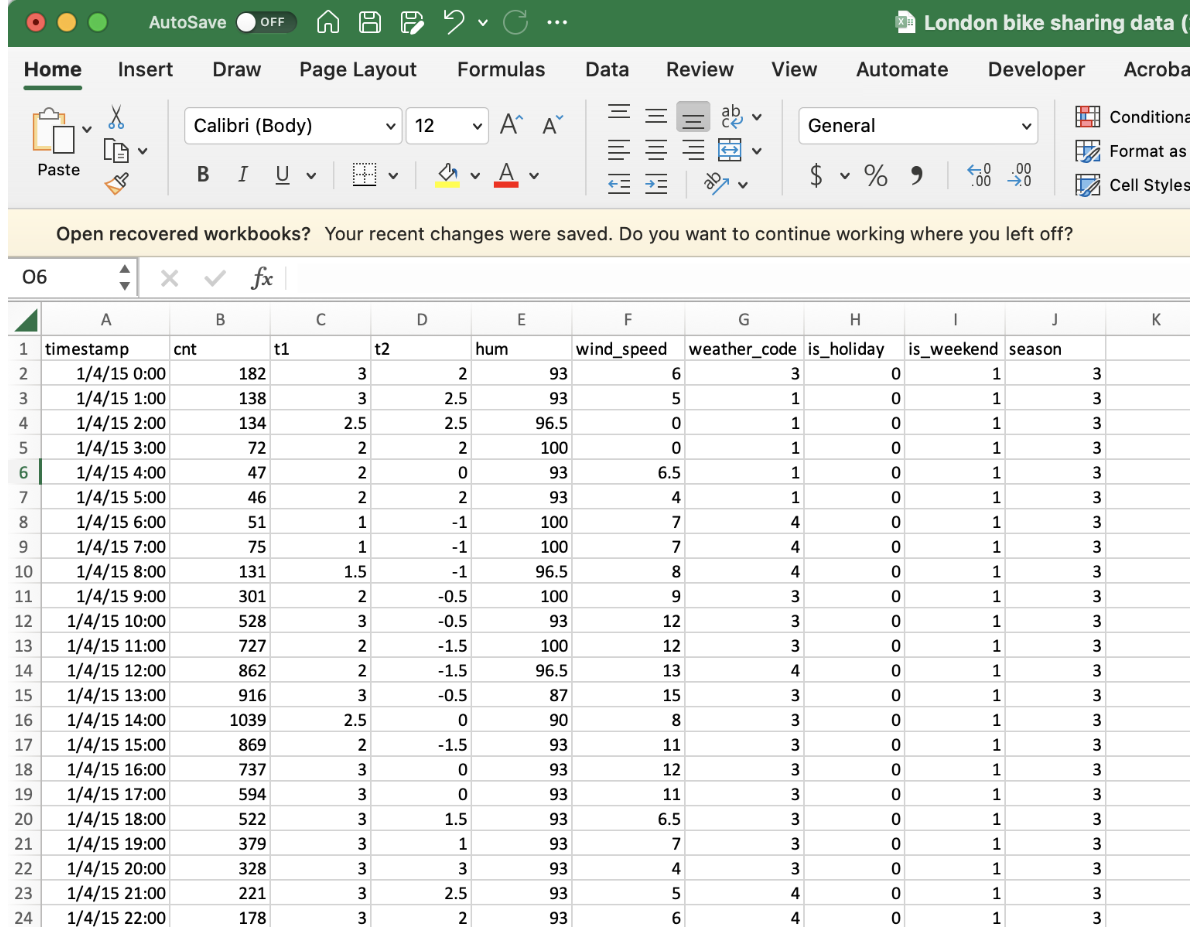Decrease decimal places
The height and width of the screenshot is (928, 1204).
point(1019,176)
